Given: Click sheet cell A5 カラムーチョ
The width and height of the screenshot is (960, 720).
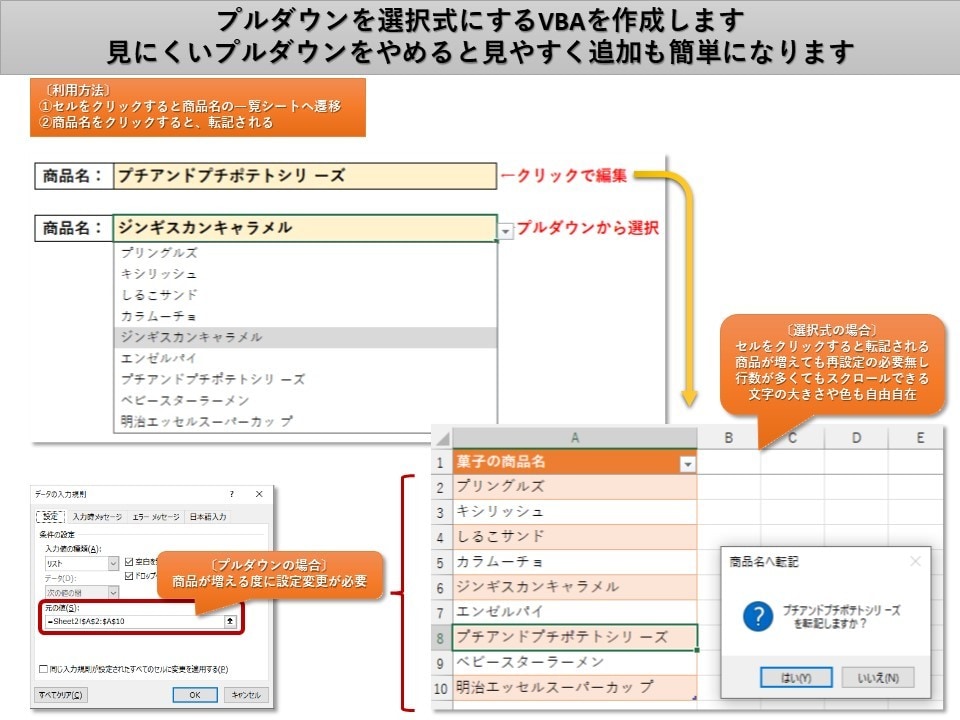Looking at the screenshot, I should click(x=574, y=562).
